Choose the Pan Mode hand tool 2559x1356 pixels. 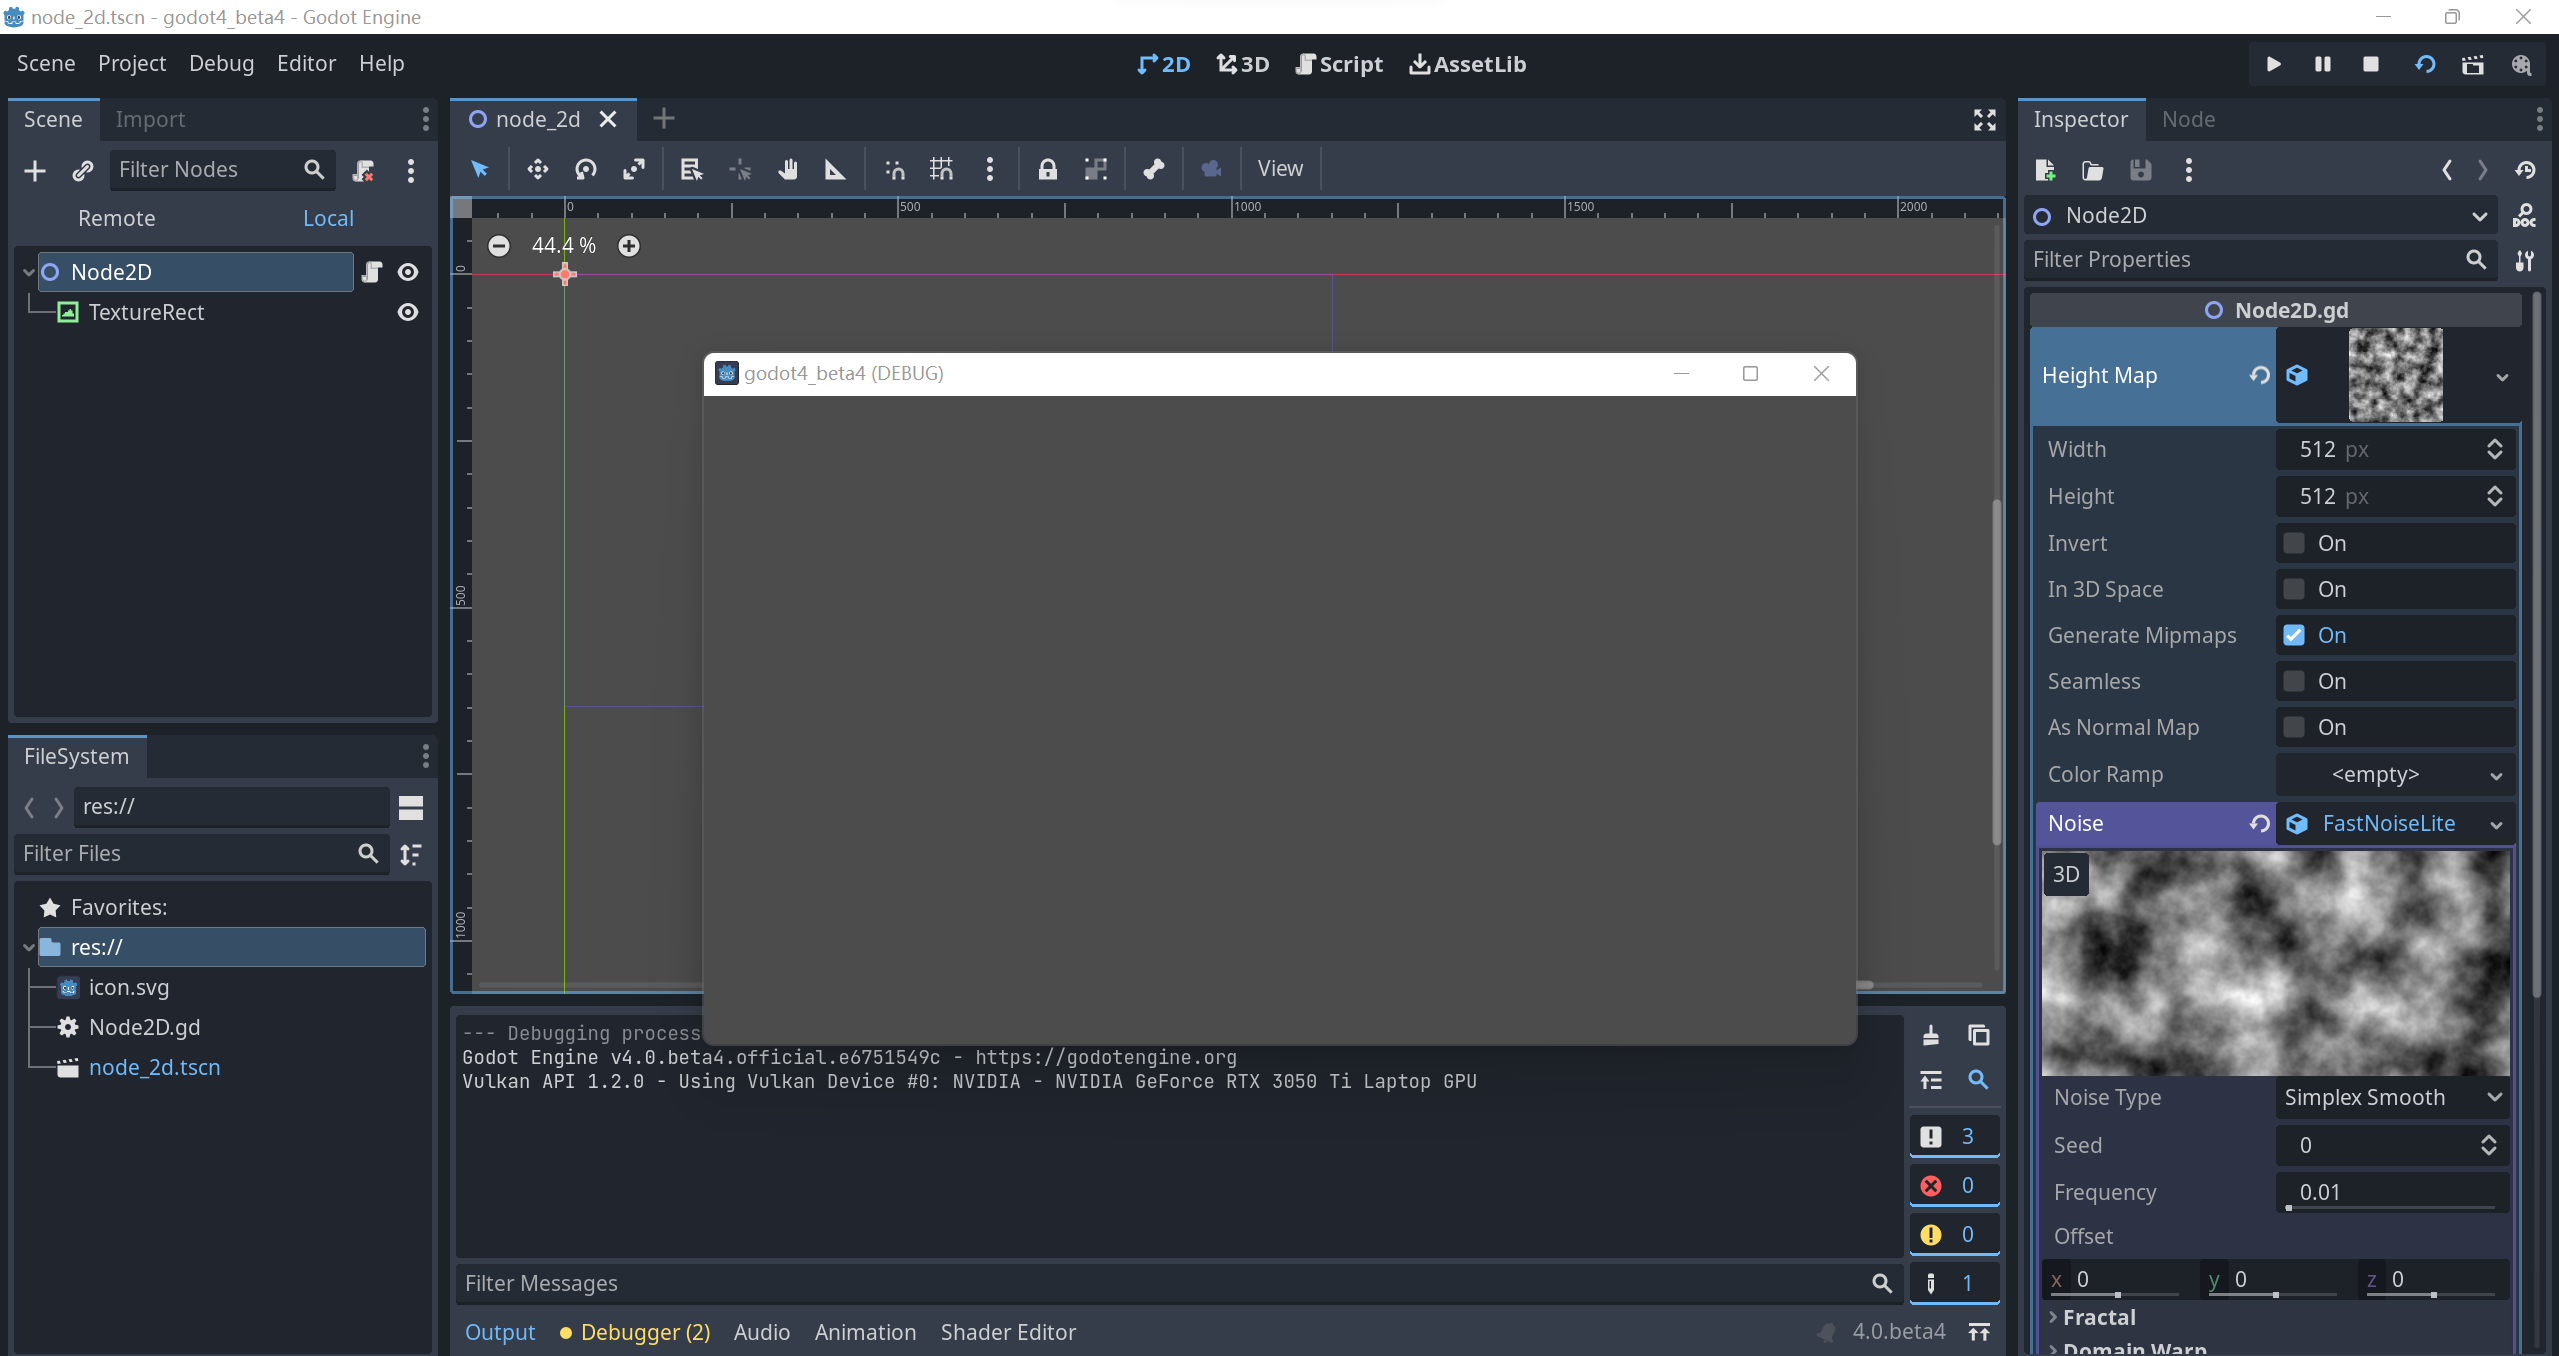coord(788,169)
